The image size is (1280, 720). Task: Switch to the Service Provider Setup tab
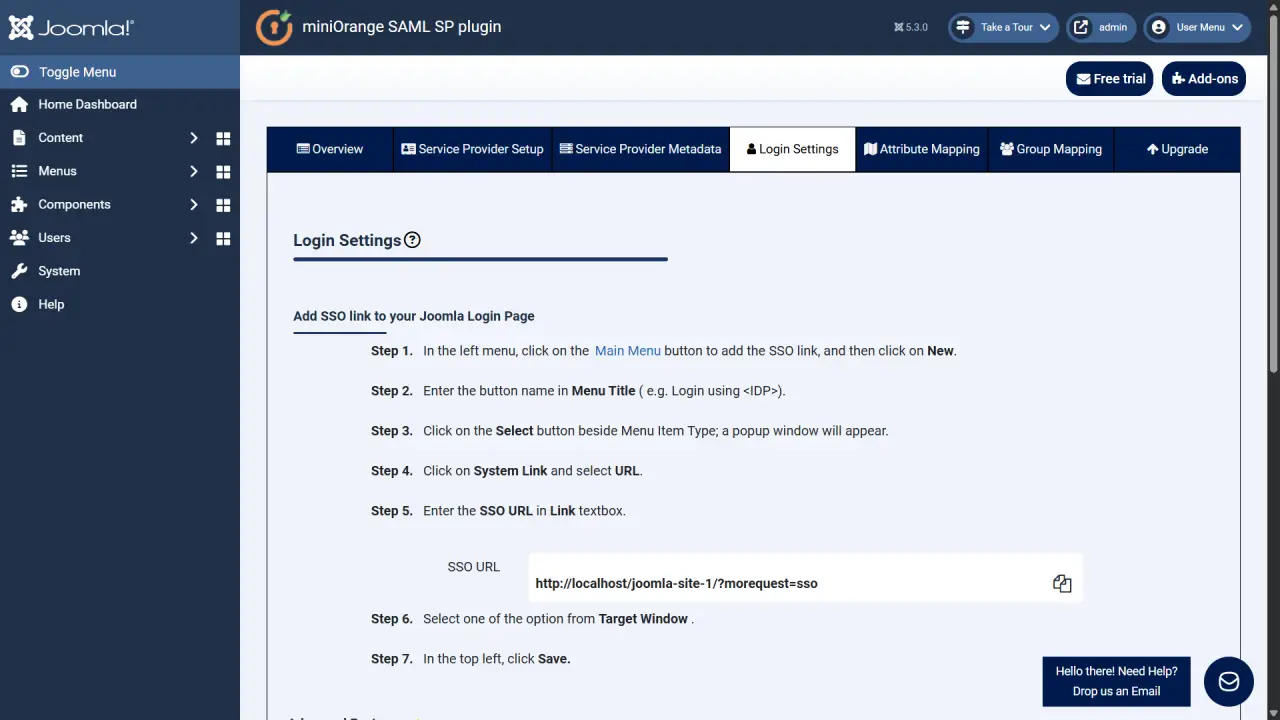472,149
